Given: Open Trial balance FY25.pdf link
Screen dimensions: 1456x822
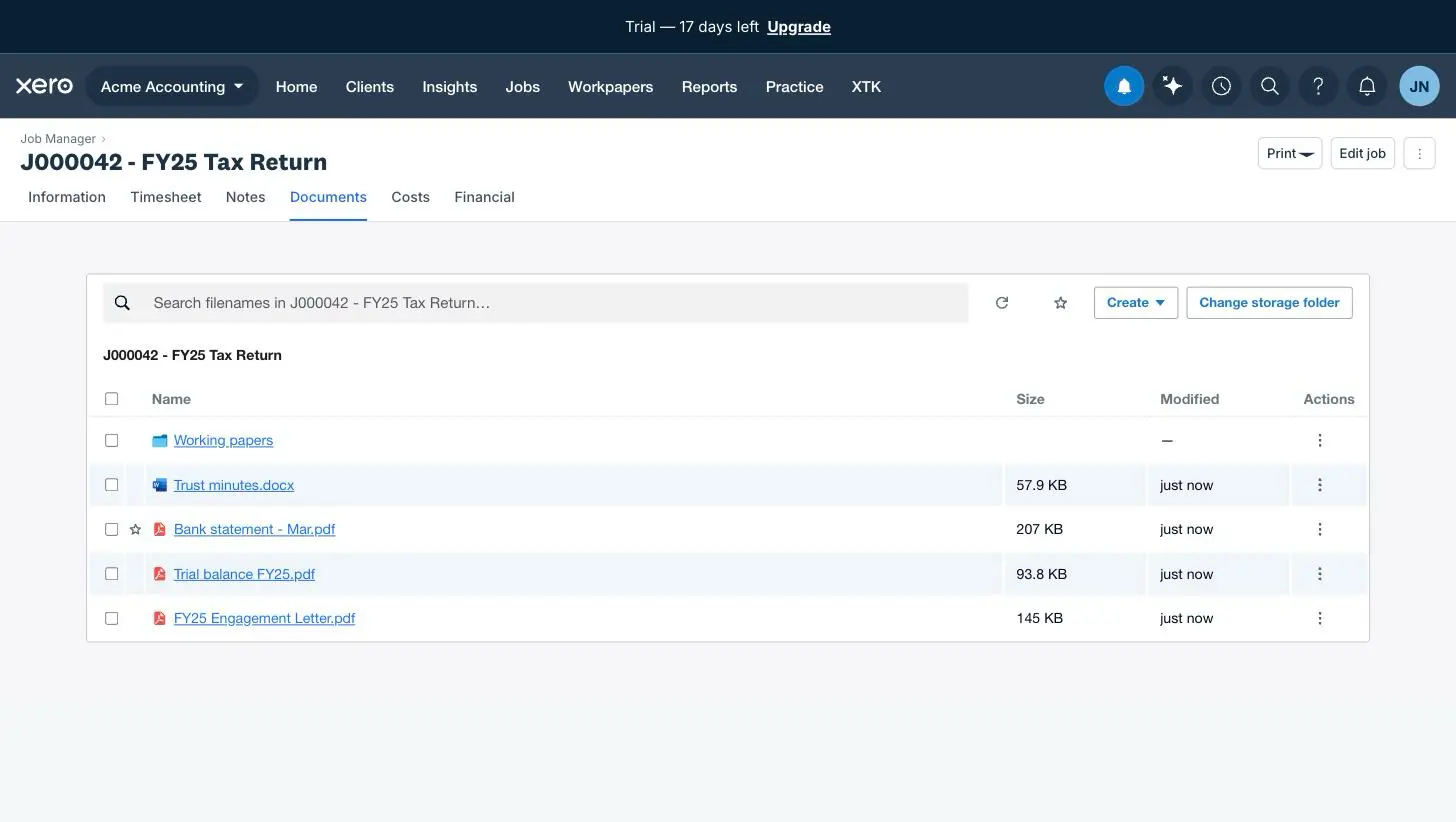Looking at the screenshot, I should (244, 574).
